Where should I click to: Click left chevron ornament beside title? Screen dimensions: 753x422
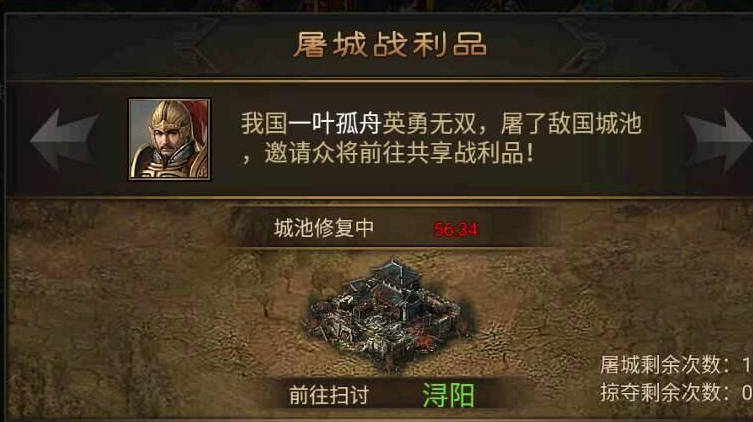(x=197, y=45)
